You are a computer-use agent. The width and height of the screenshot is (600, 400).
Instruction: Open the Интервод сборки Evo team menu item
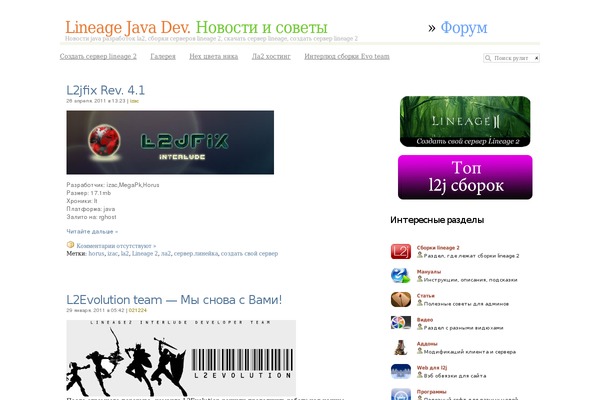coord(347,56)
